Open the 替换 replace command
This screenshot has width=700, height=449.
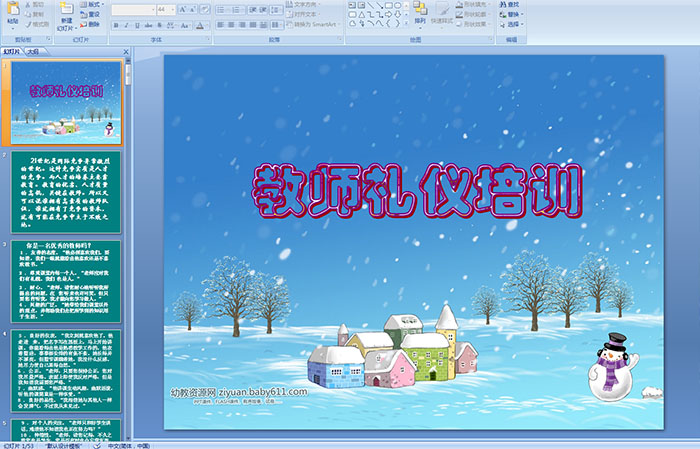(x=512, y=14)
